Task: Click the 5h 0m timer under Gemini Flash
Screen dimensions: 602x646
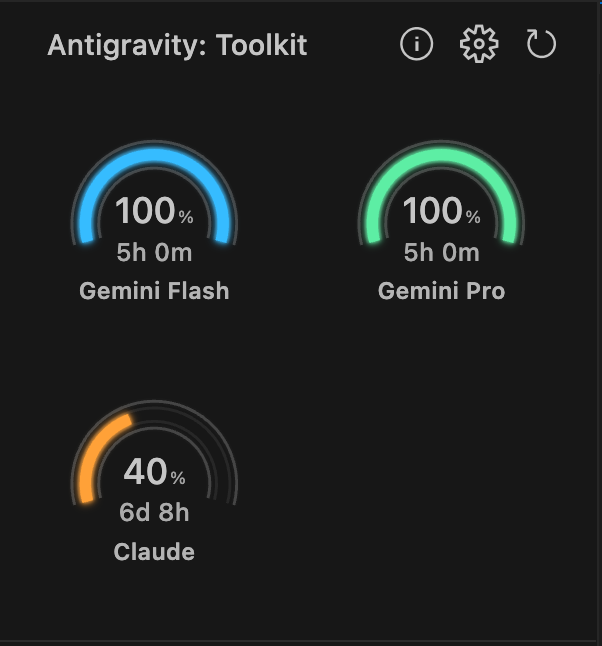Action: pos(154,252)
